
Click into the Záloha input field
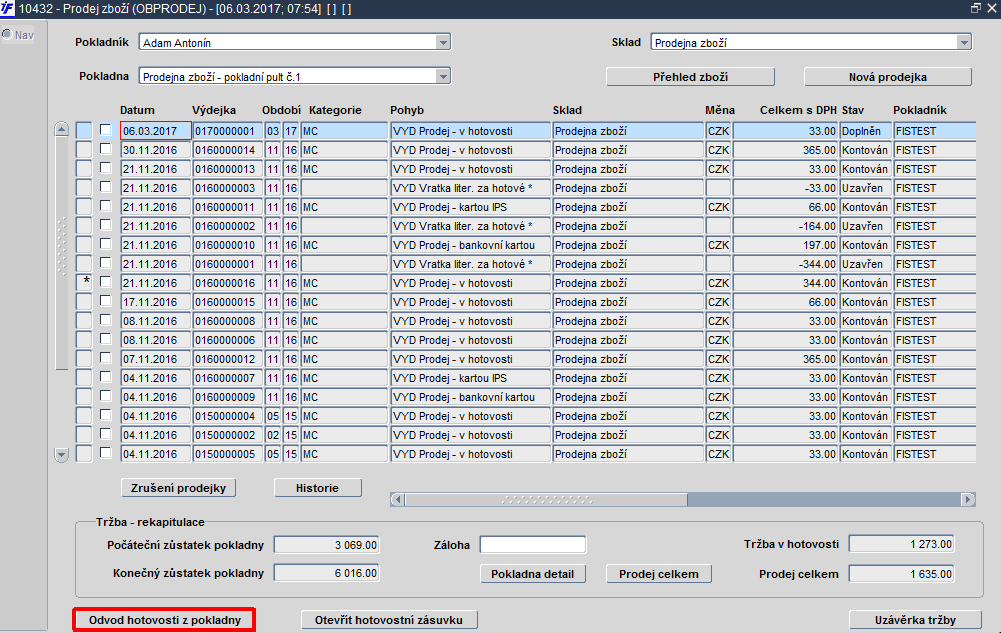(532, 544)
